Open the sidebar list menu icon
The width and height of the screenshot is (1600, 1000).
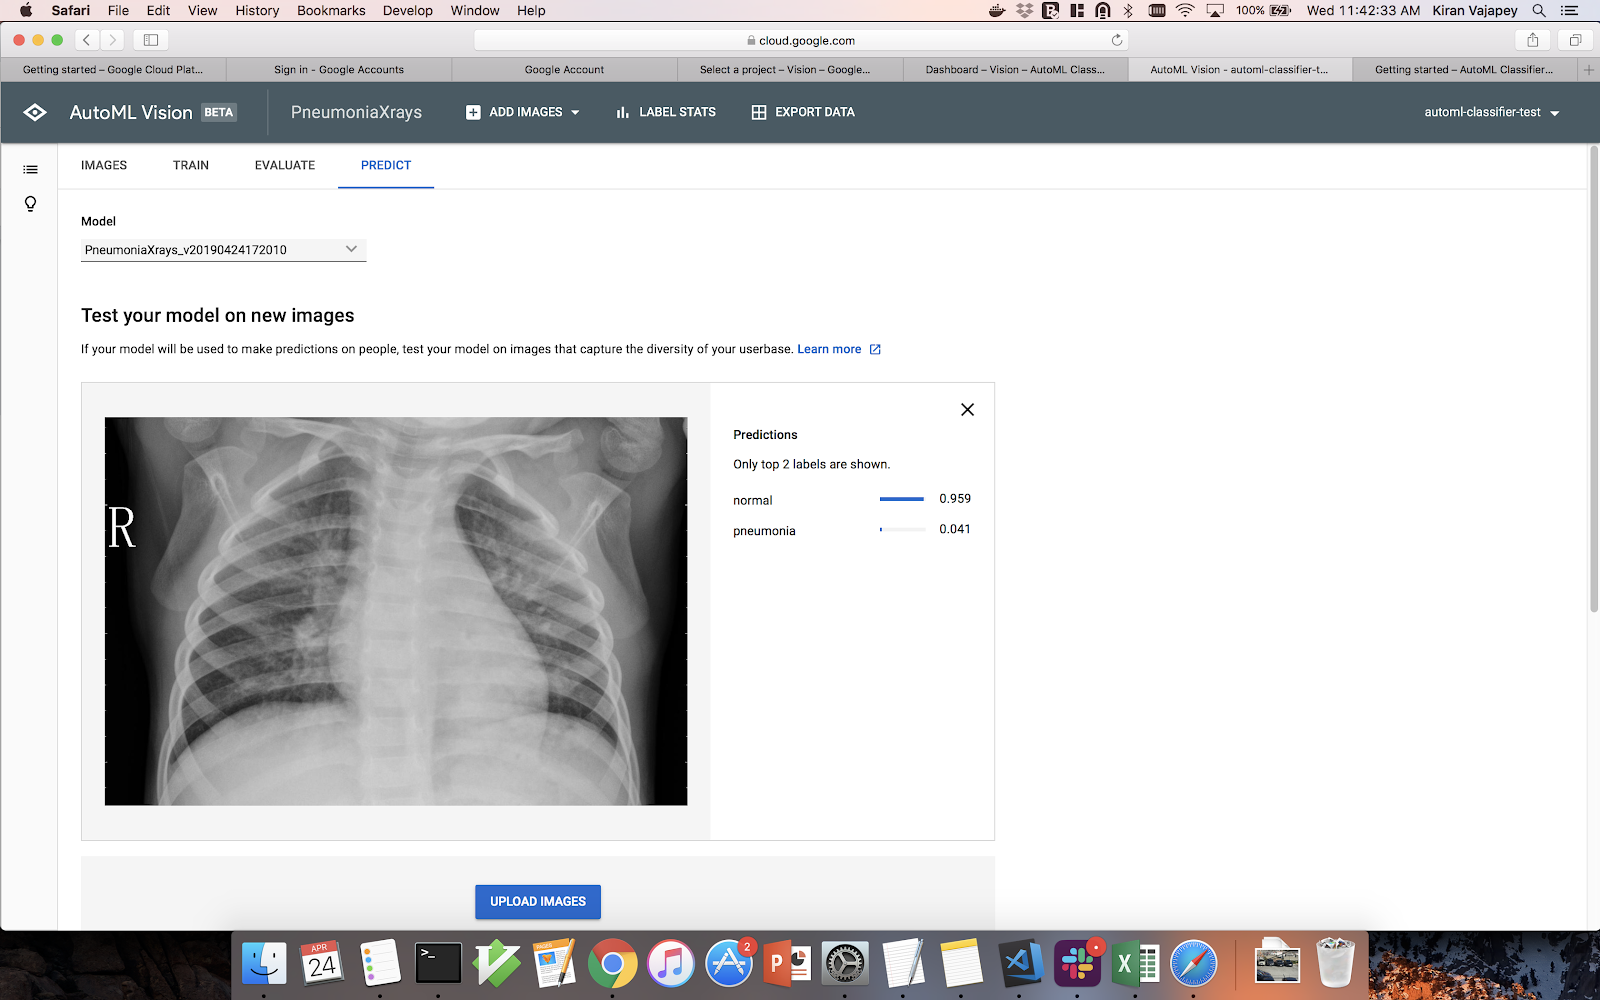tap(31, 170)
